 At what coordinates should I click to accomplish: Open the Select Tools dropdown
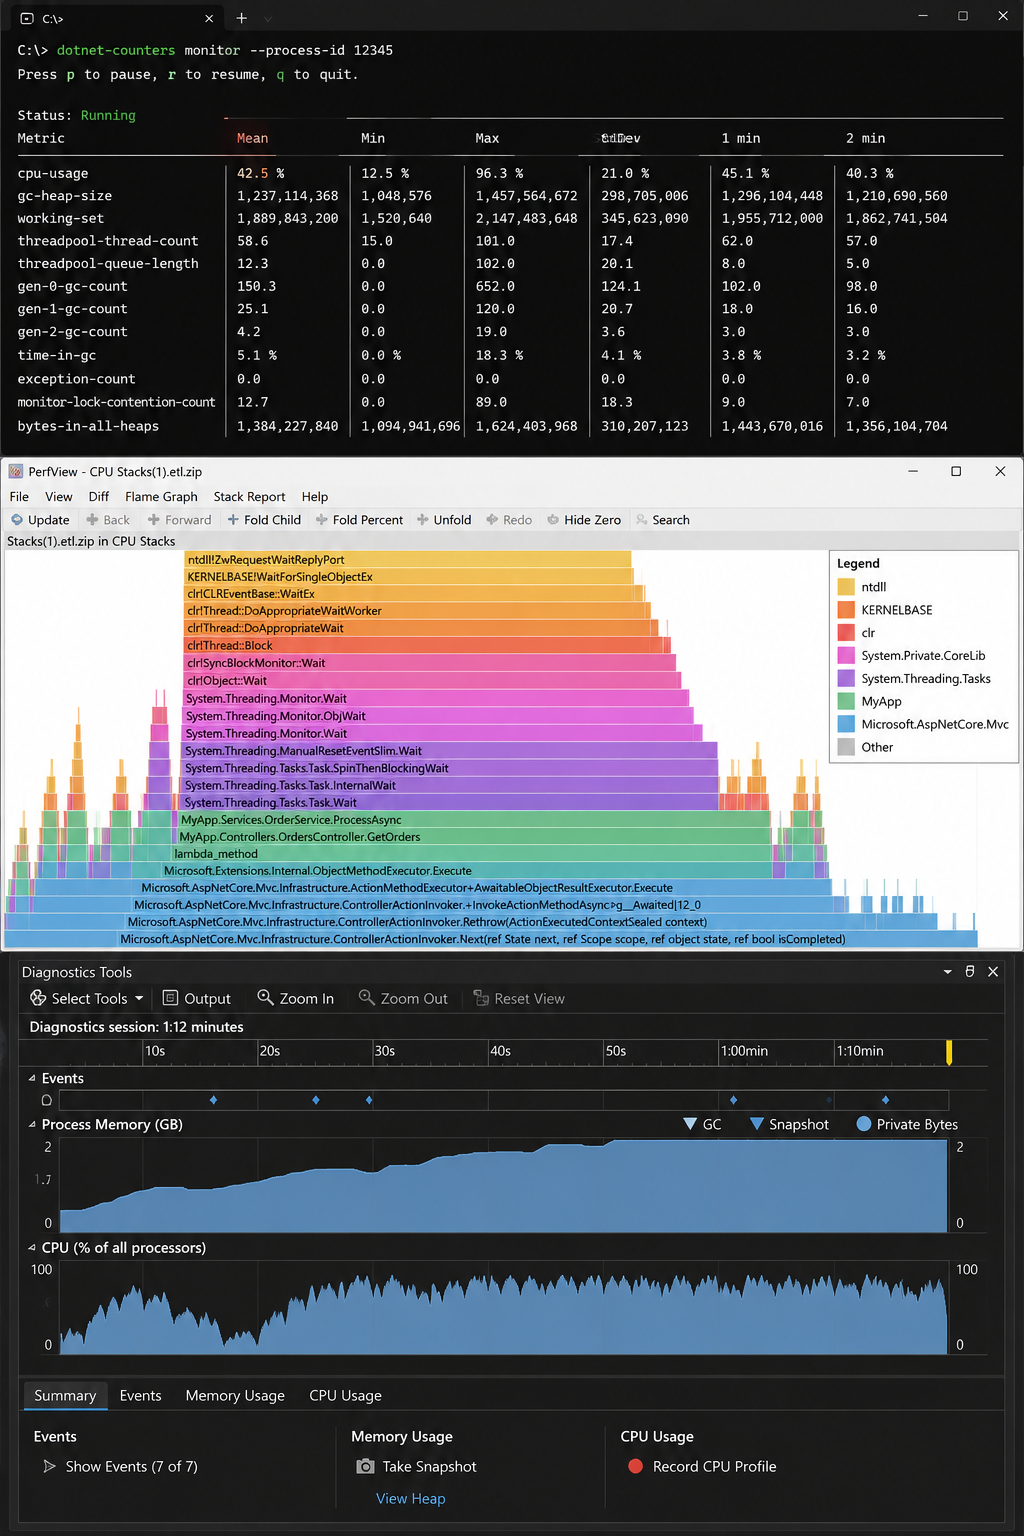87,998
